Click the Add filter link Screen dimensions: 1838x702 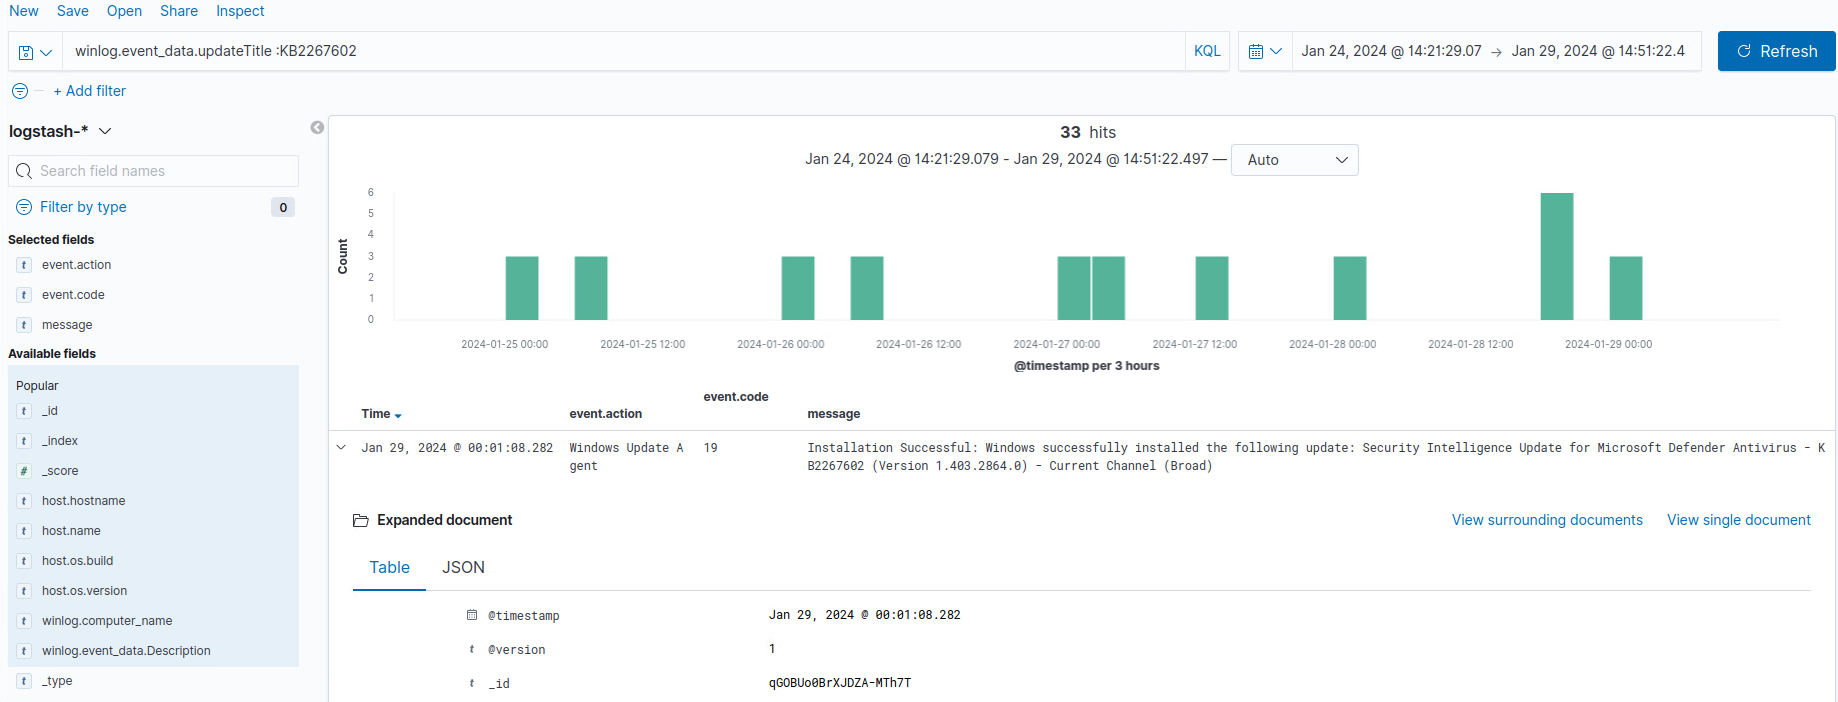(x=90, y=91)
